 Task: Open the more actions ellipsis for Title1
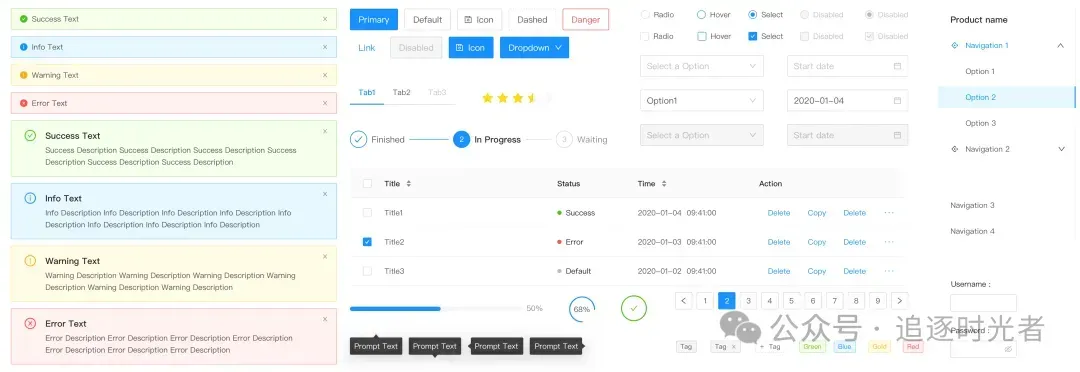(889, 213)
